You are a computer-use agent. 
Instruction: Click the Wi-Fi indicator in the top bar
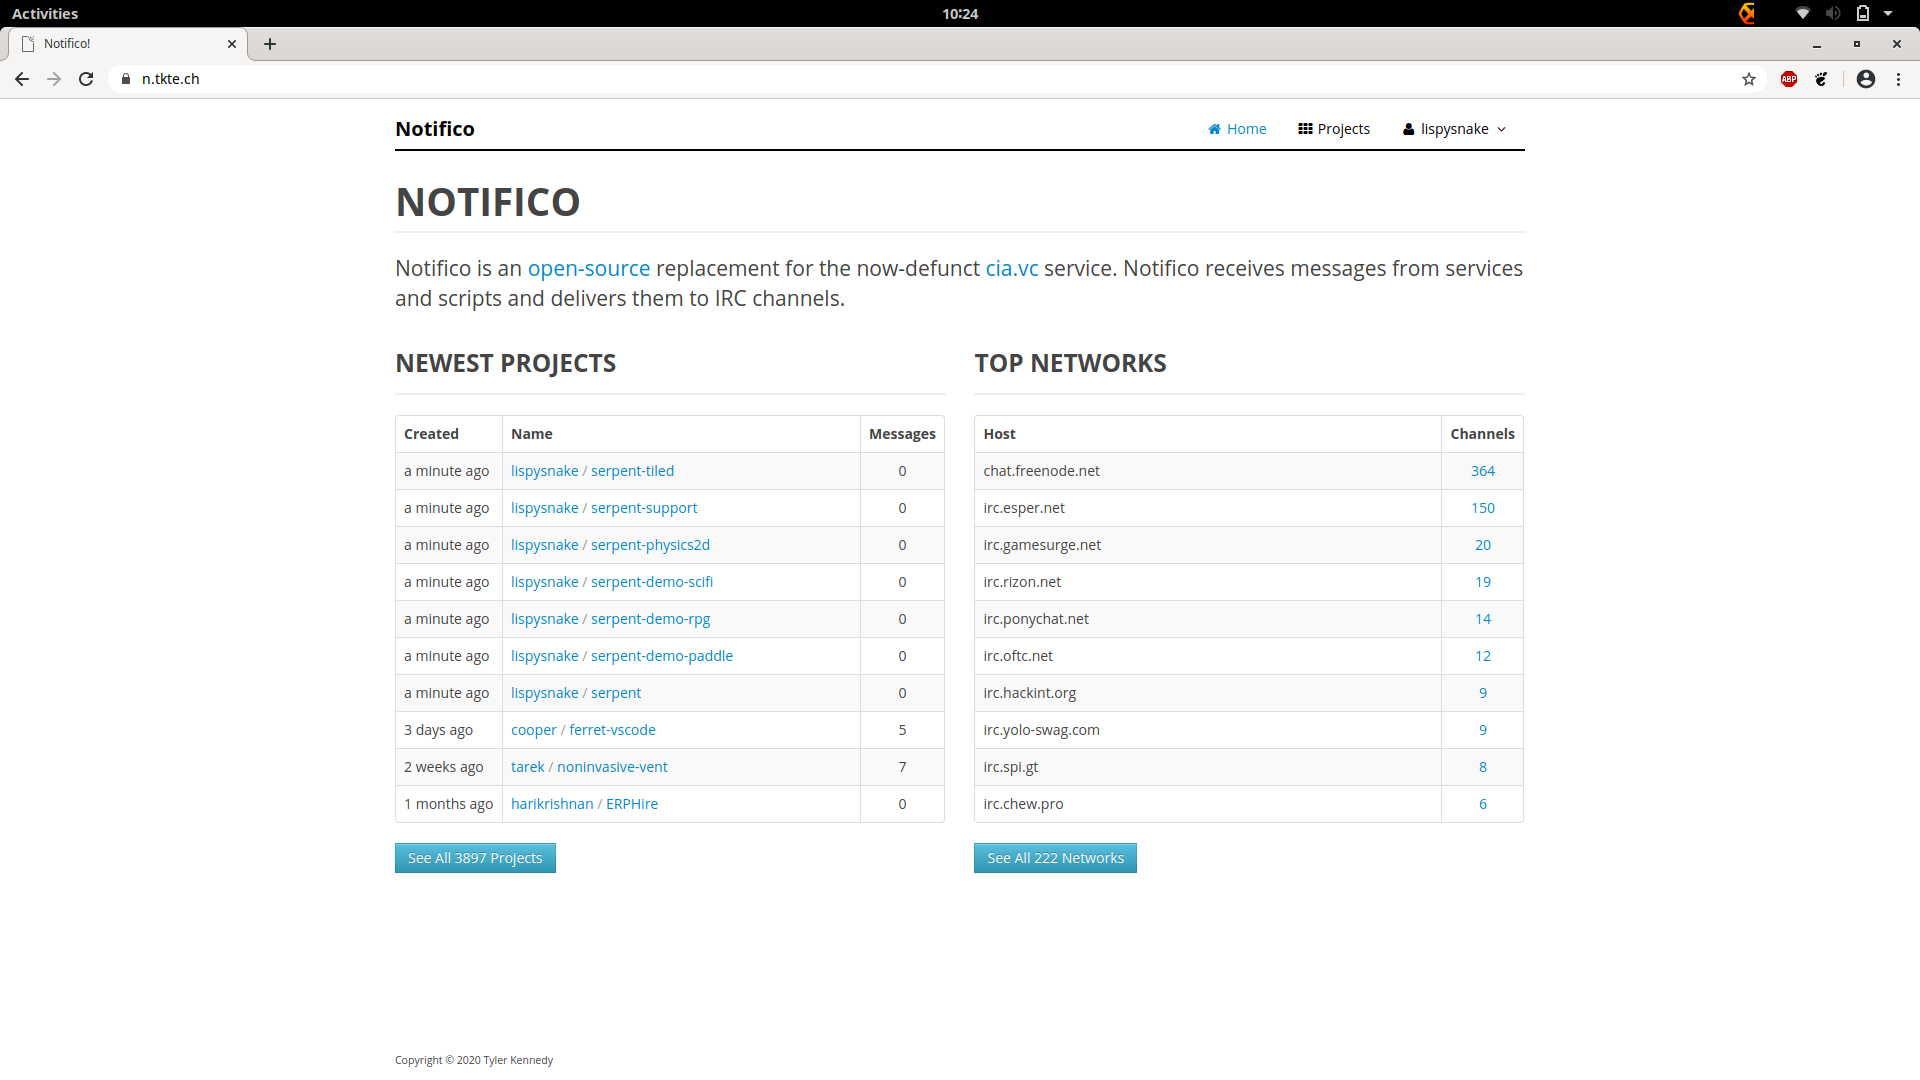click(x=1803, y=14)
